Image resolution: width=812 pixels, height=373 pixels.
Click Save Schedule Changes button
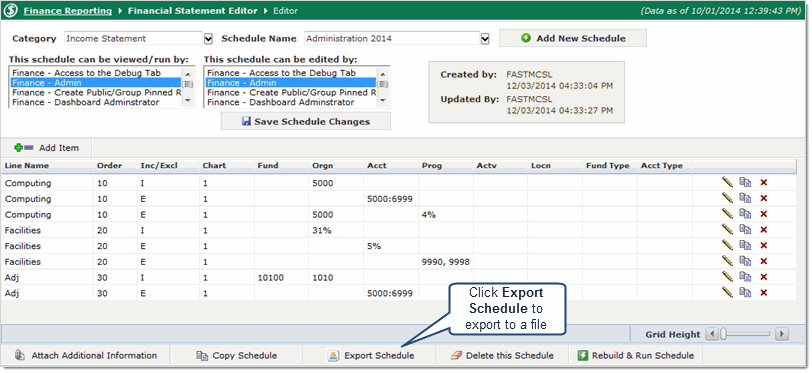(x=306, y=122)
